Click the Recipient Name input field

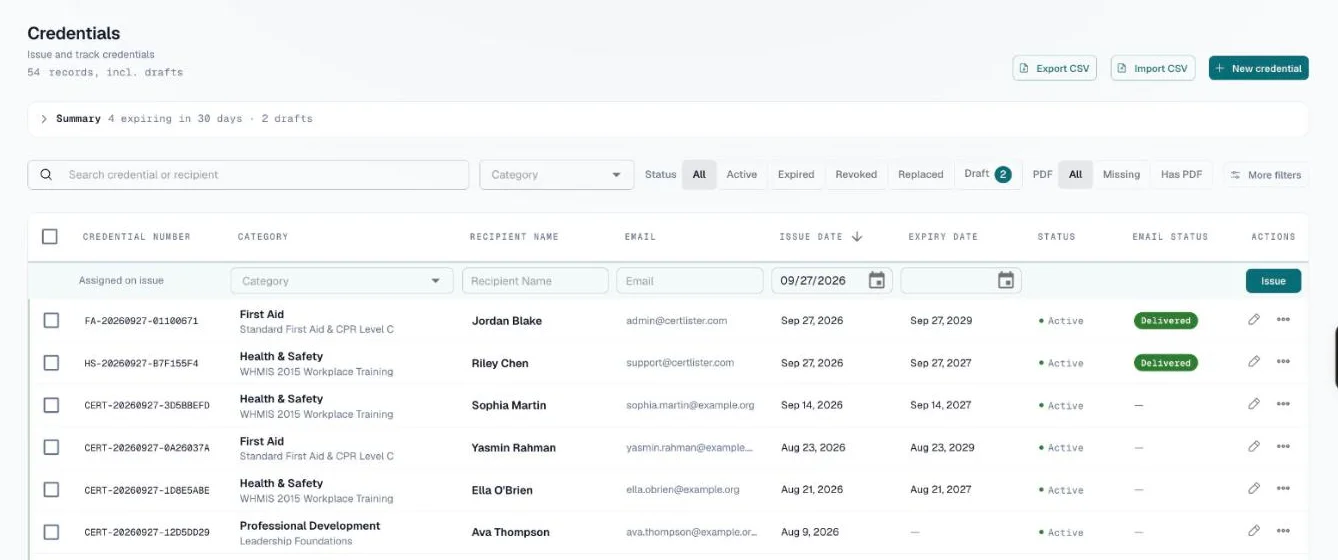[535, 281]
